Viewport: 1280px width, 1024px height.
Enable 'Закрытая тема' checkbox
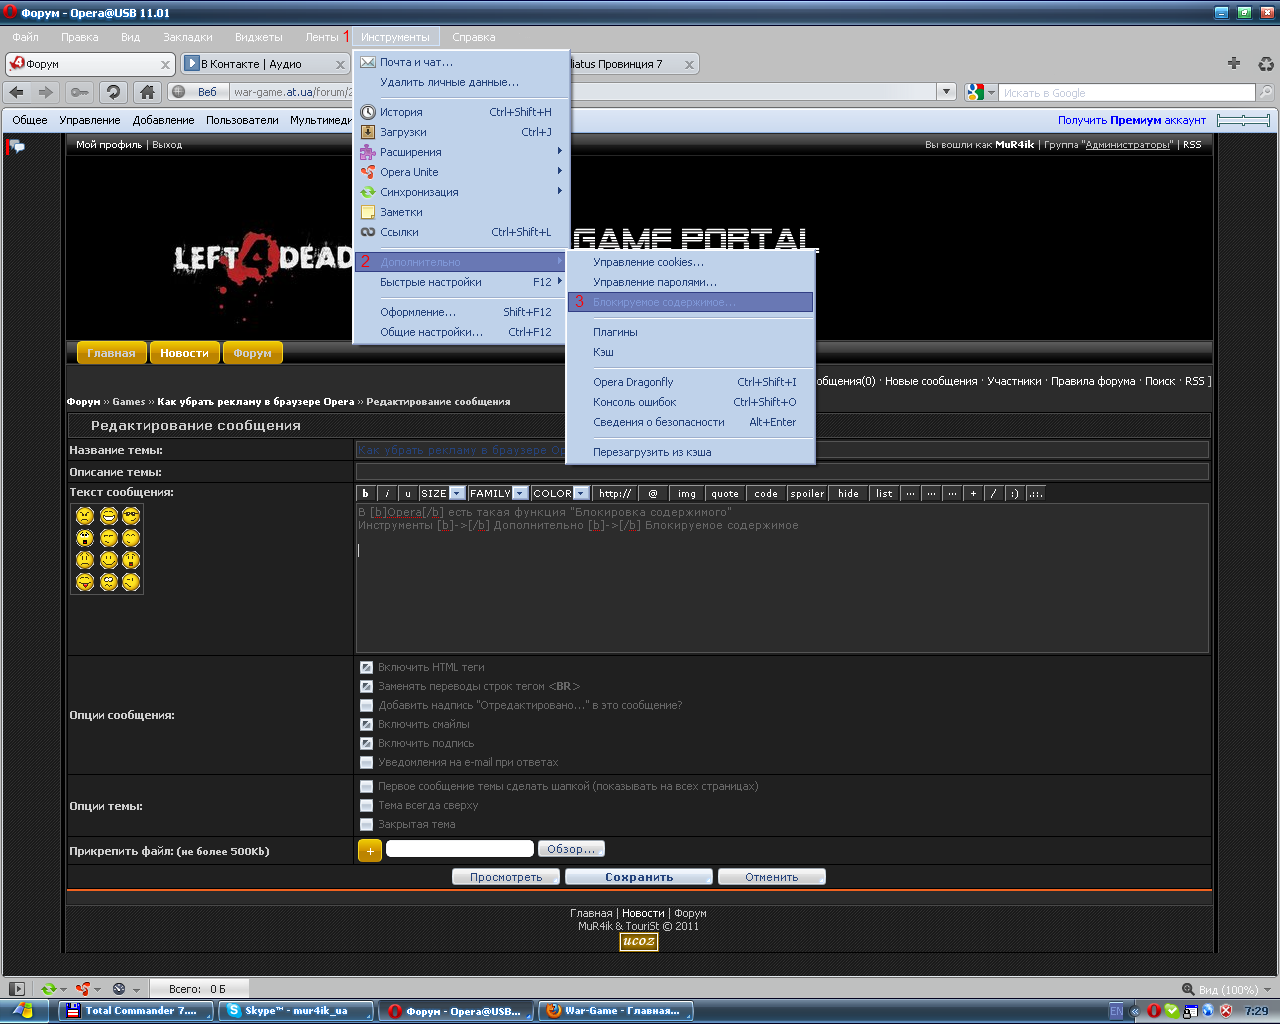coord(366,824)
